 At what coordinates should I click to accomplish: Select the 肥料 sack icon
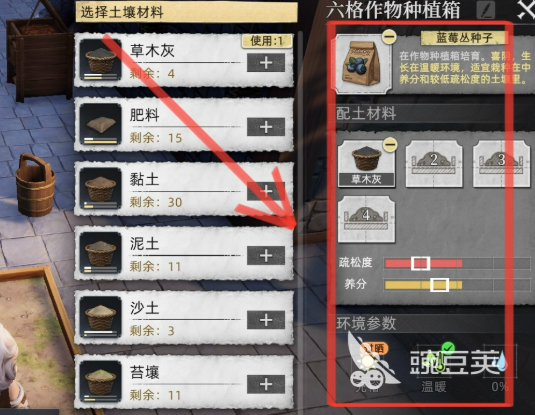click(x=100, y=124)
